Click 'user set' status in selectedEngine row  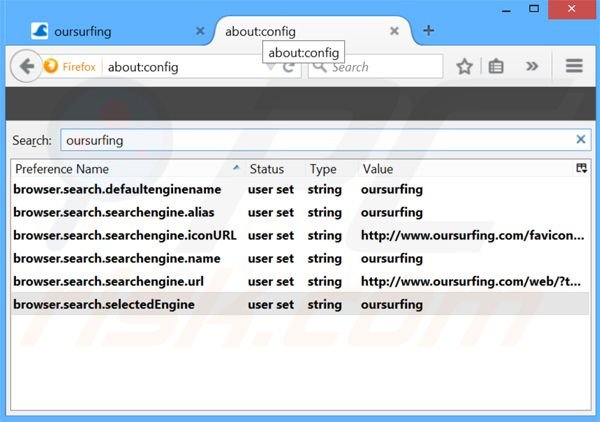pos(271,305)
